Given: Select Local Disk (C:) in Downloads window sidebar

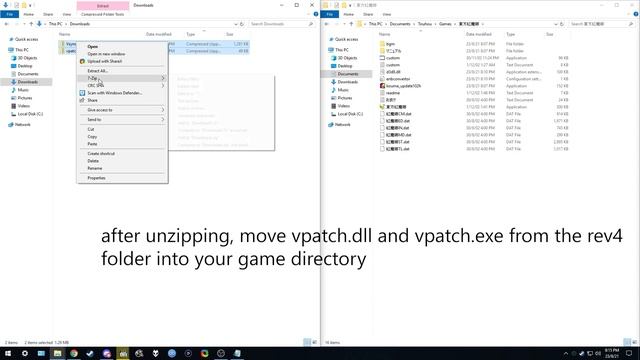Looking at the screenshot, I should (30, 114).
